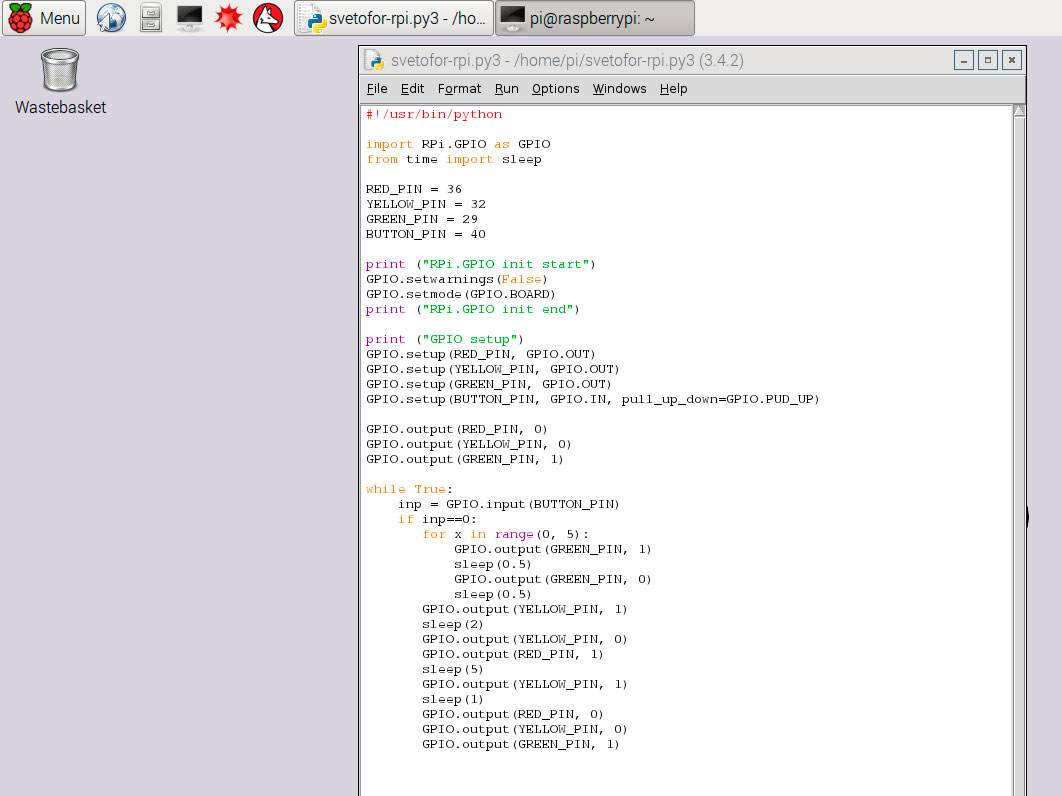Switch to the svetofor-rpi.py3 taskbar window
Image resolution: width=1062 pixels, height=796 pixels.
tap(394, 18)
